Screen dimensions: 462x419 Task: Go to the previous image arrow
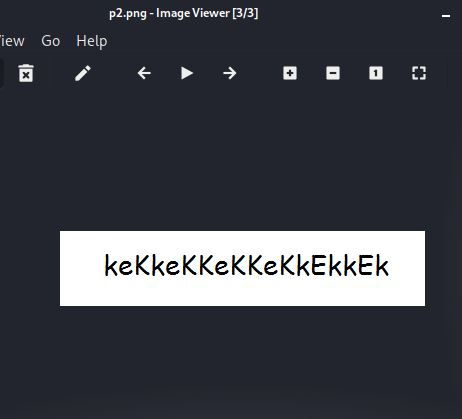pos(144,73)
